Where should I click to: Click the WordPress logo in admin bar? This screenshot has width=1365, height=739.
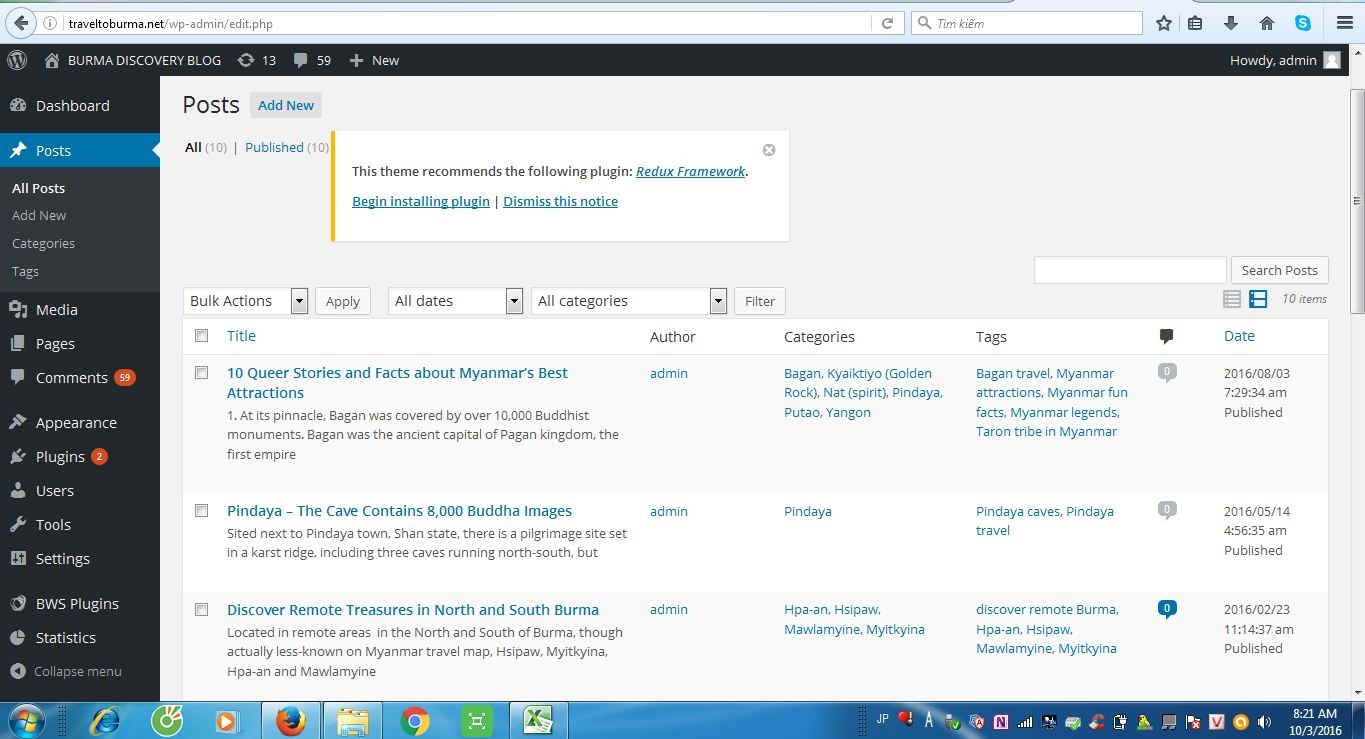[x=17, y=60]
